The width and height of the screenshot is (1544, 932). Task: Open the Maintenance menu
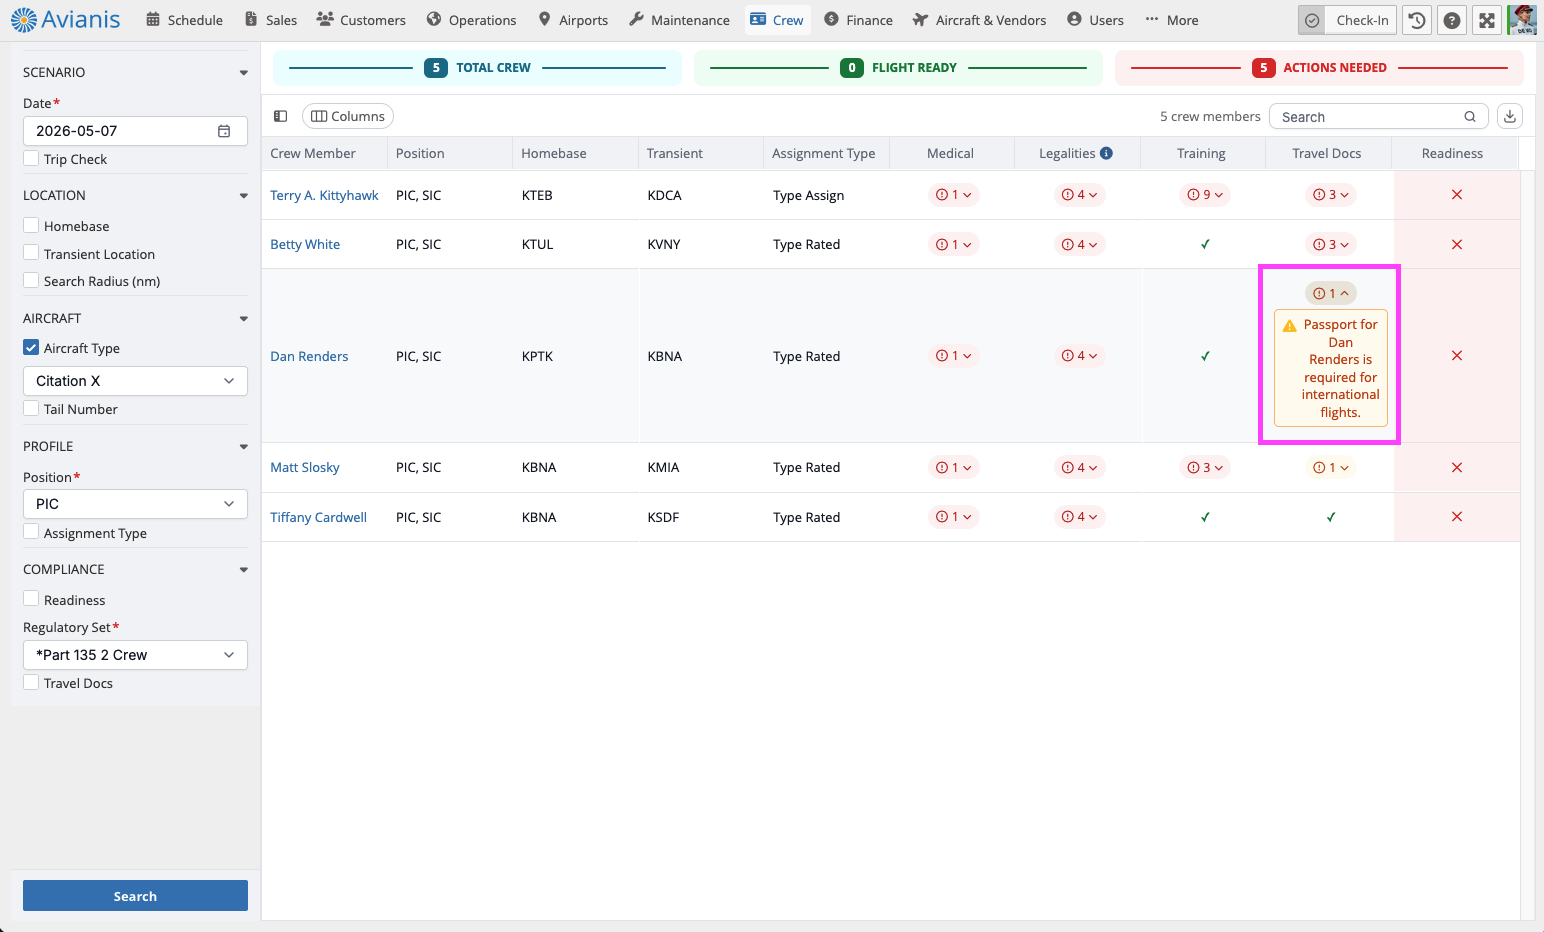(679, 20)
